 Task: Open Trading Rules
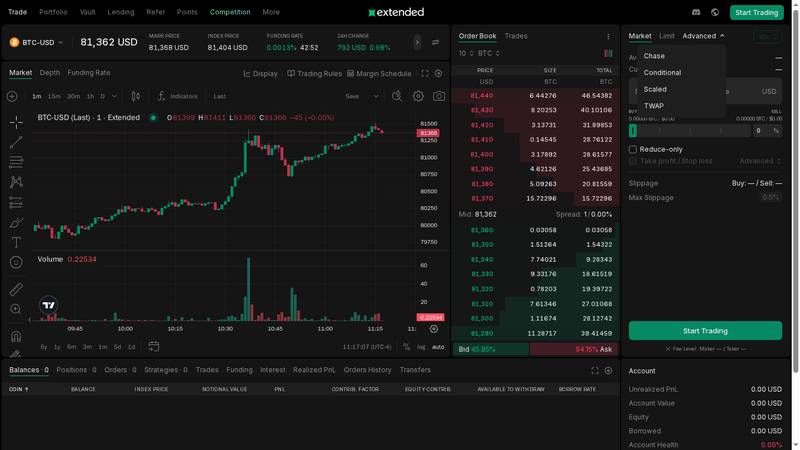pyautogui.click(x=314, y=73)
